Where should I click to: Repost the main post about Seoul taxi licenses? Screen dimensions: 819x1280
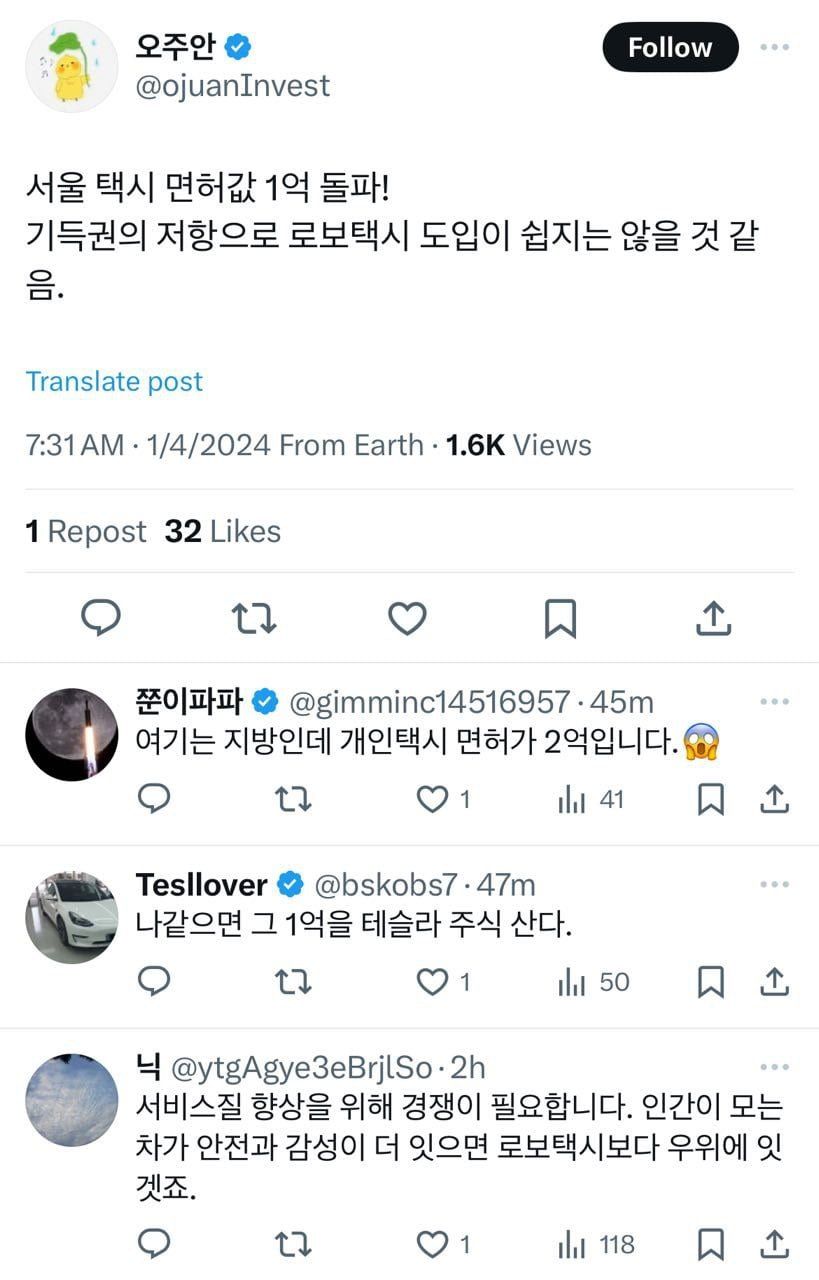tap(254, 618)
